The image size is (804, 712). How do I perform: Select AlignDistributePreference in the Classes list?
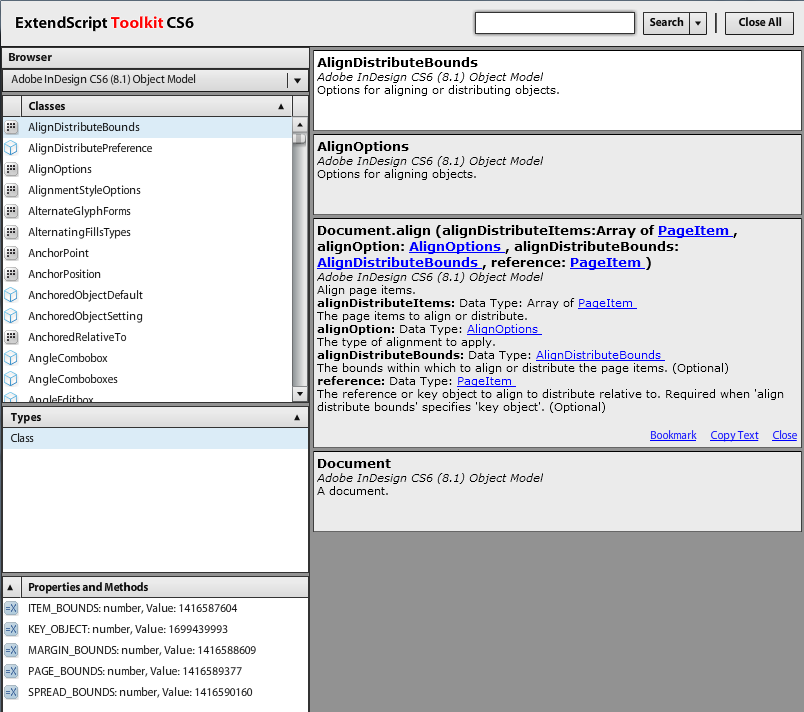pos(148,148)
